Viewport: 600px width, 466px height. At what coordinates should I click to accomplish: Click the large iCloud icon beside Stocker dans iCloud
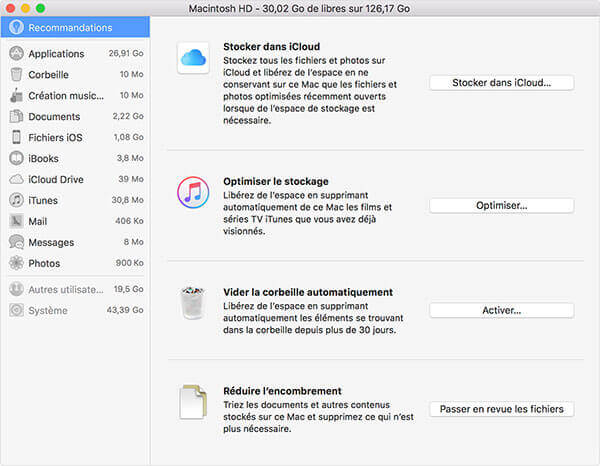pos(193,58)
